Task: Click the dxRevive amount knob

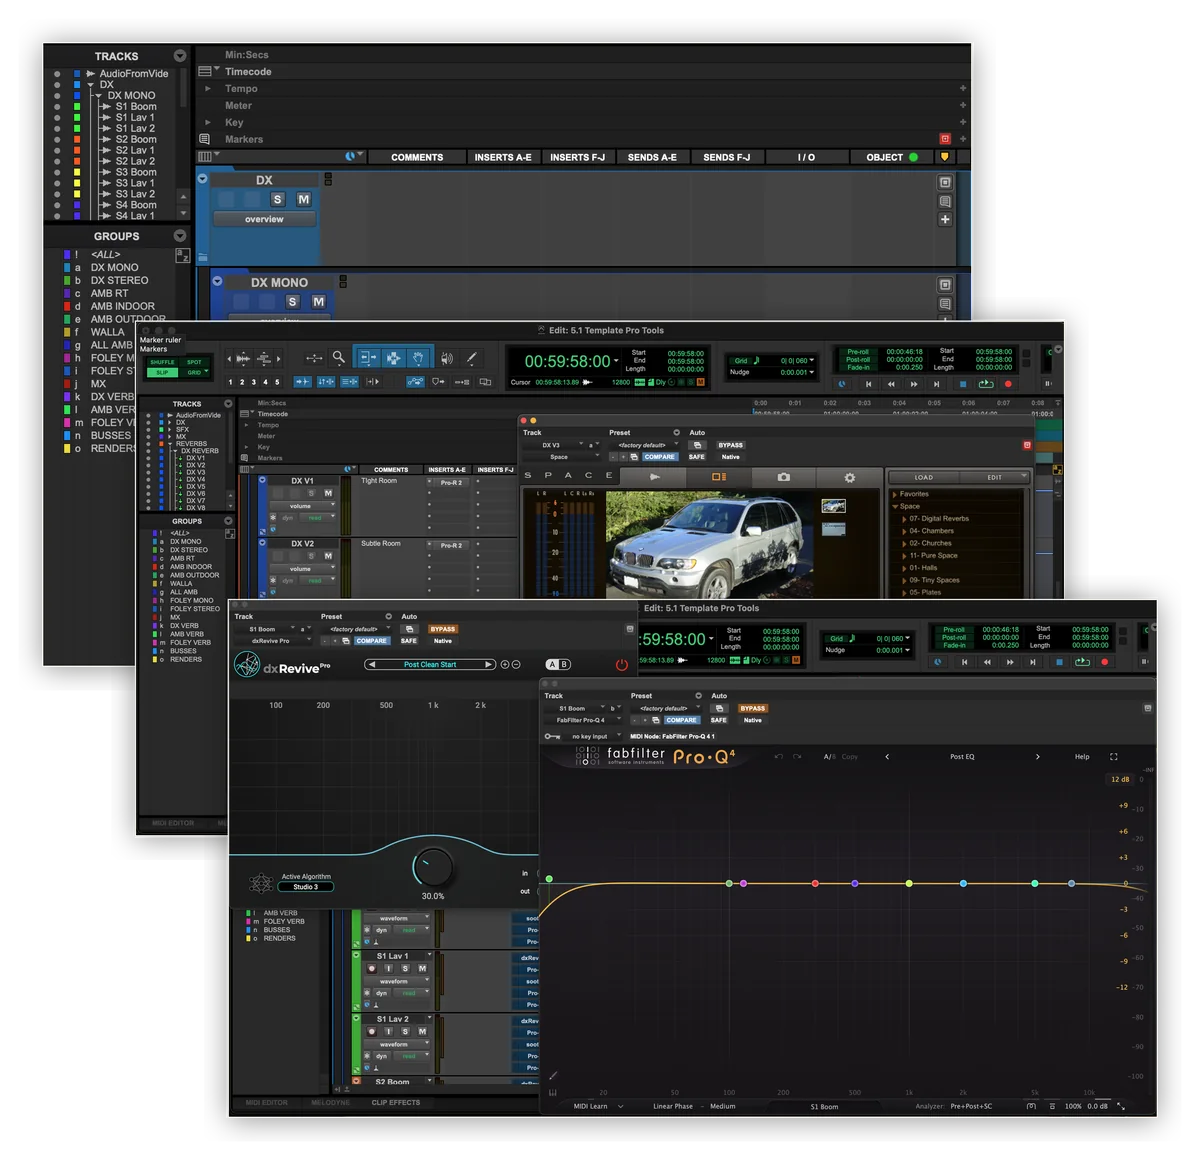Action: [x=433, y=866]
